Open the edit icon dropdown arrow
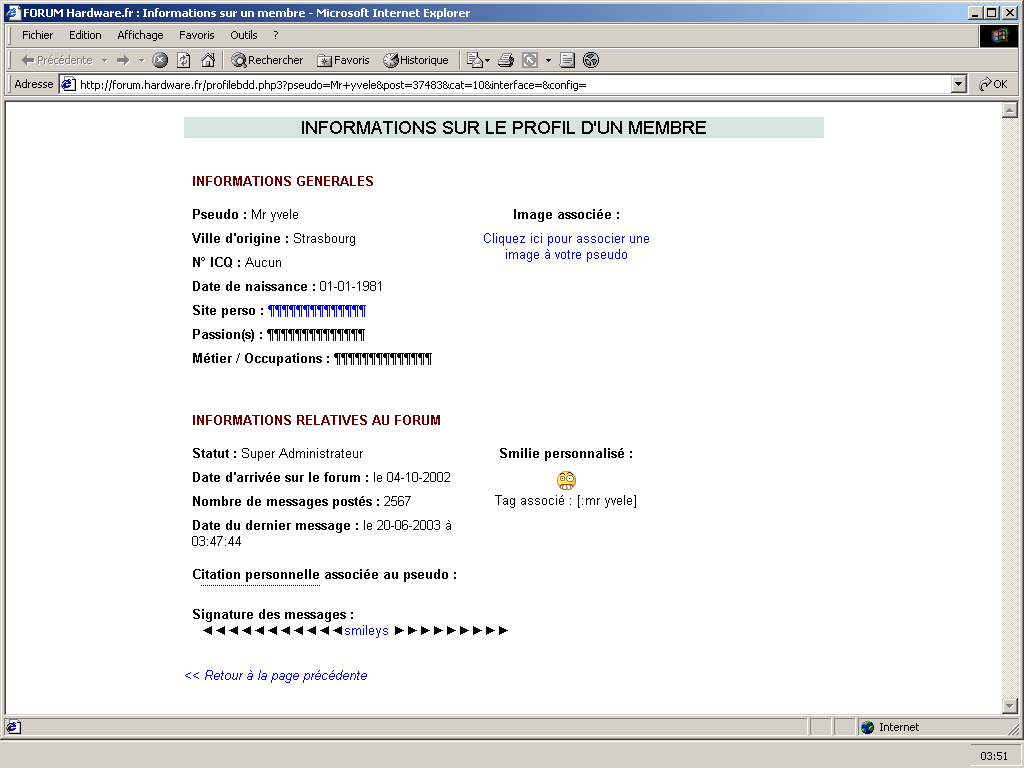Screen dimensions: 1024x768 click(548, 60)
